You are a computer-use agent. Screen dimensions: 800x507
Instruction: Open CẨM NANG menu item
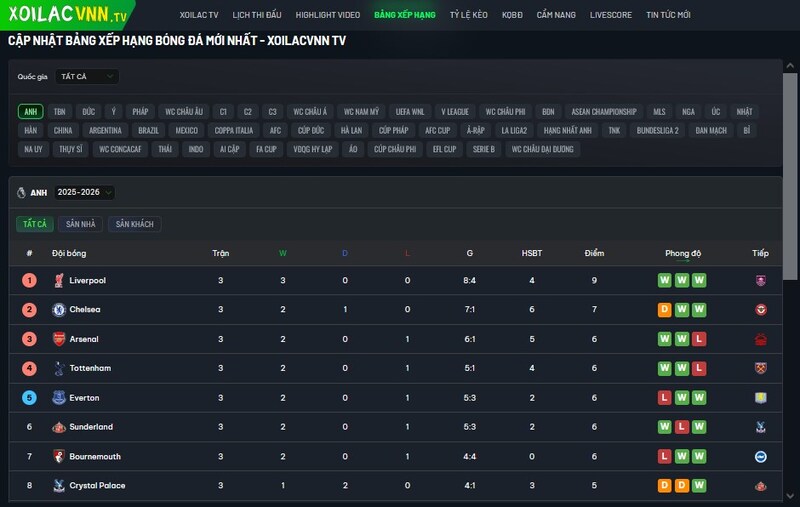tap(556, 15)
